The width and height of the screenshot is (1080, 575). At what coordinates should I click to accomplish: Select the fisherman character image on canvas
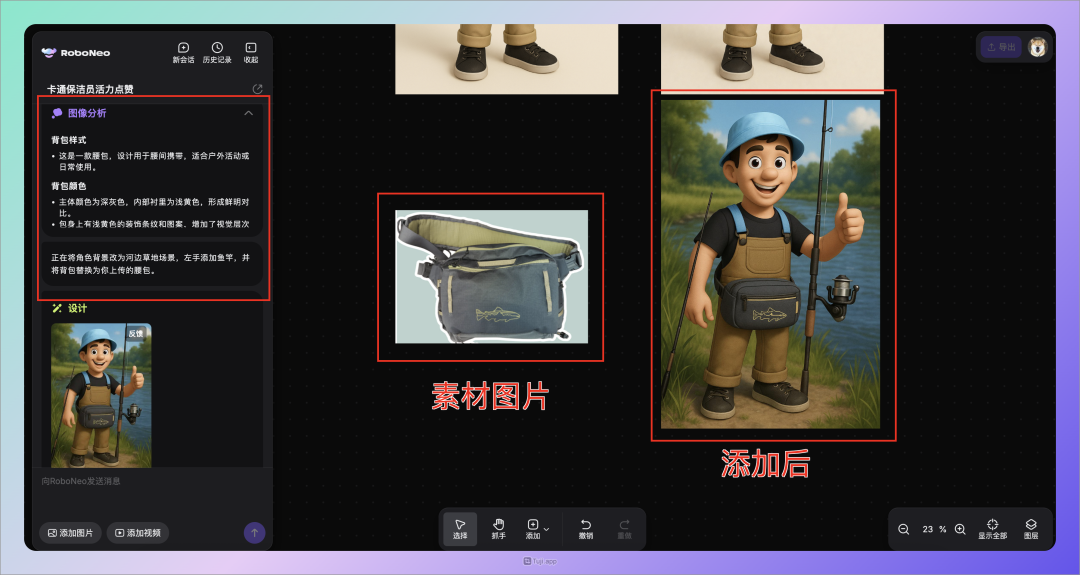[770, 264]
